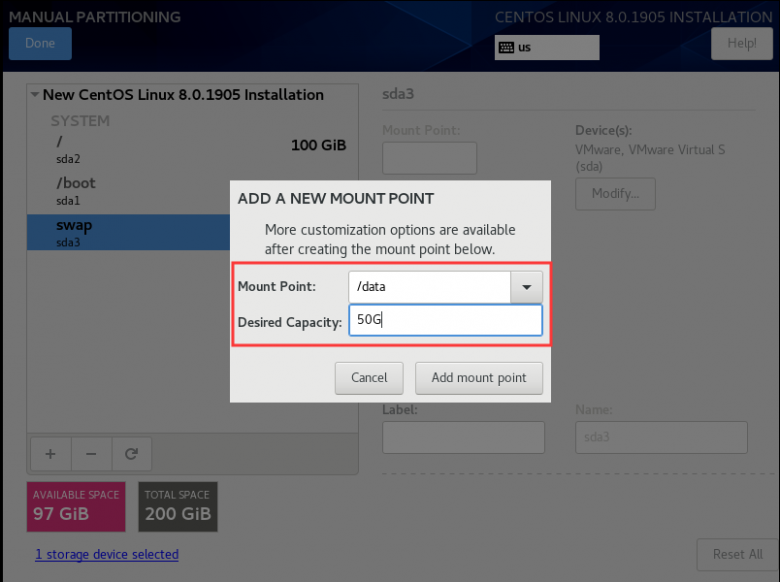Cancel the add mount point dialog
Viewport: 780px width, 582px height.
[x=369, y=378]
